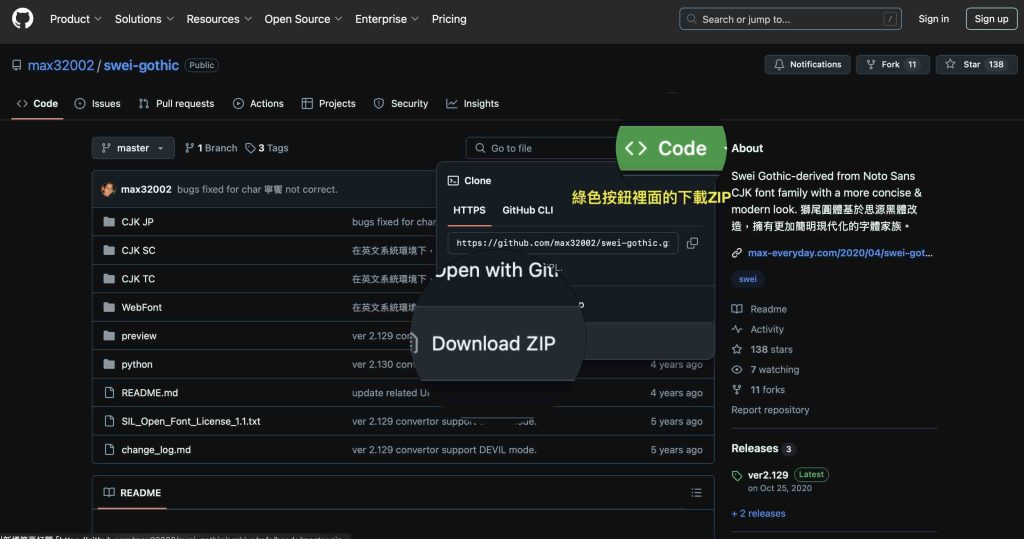The image size is (1024, 539).
Task: Click the Sign in link
Action: pyautogui.click(x=933, y=19)
